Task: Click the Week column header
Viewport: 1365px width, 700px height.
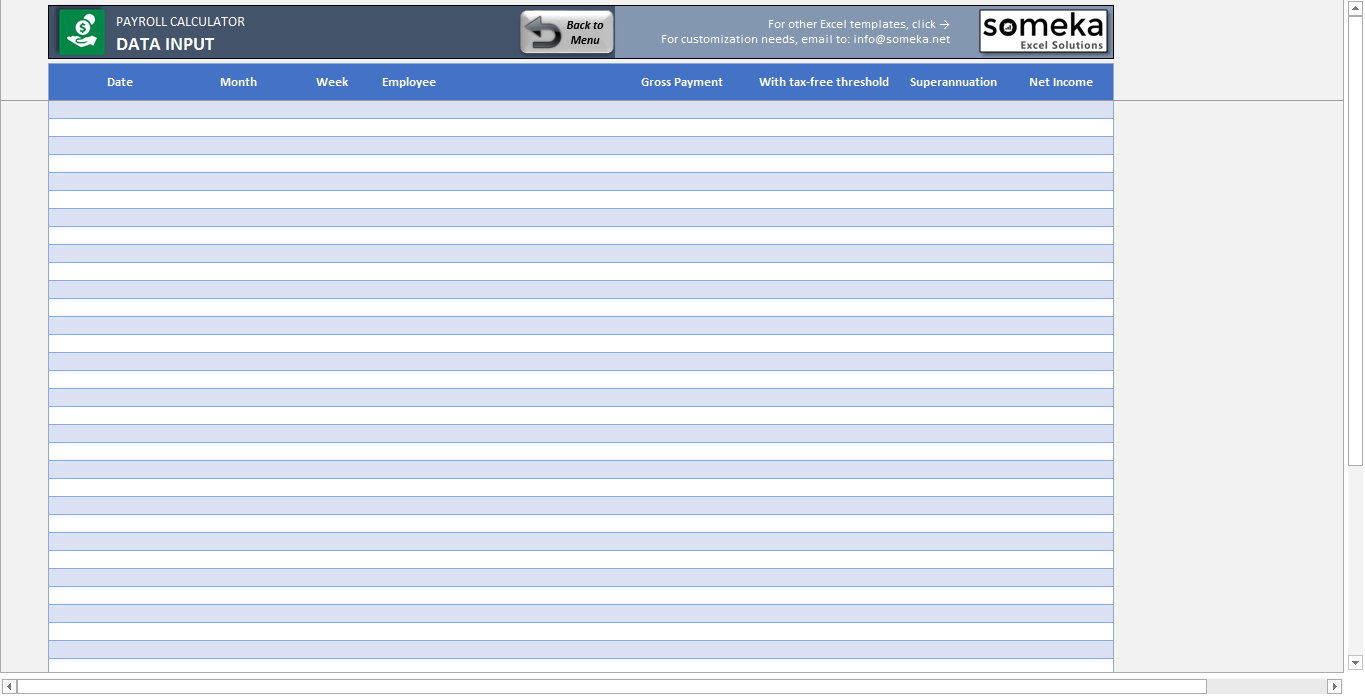Action: [332, 82]
